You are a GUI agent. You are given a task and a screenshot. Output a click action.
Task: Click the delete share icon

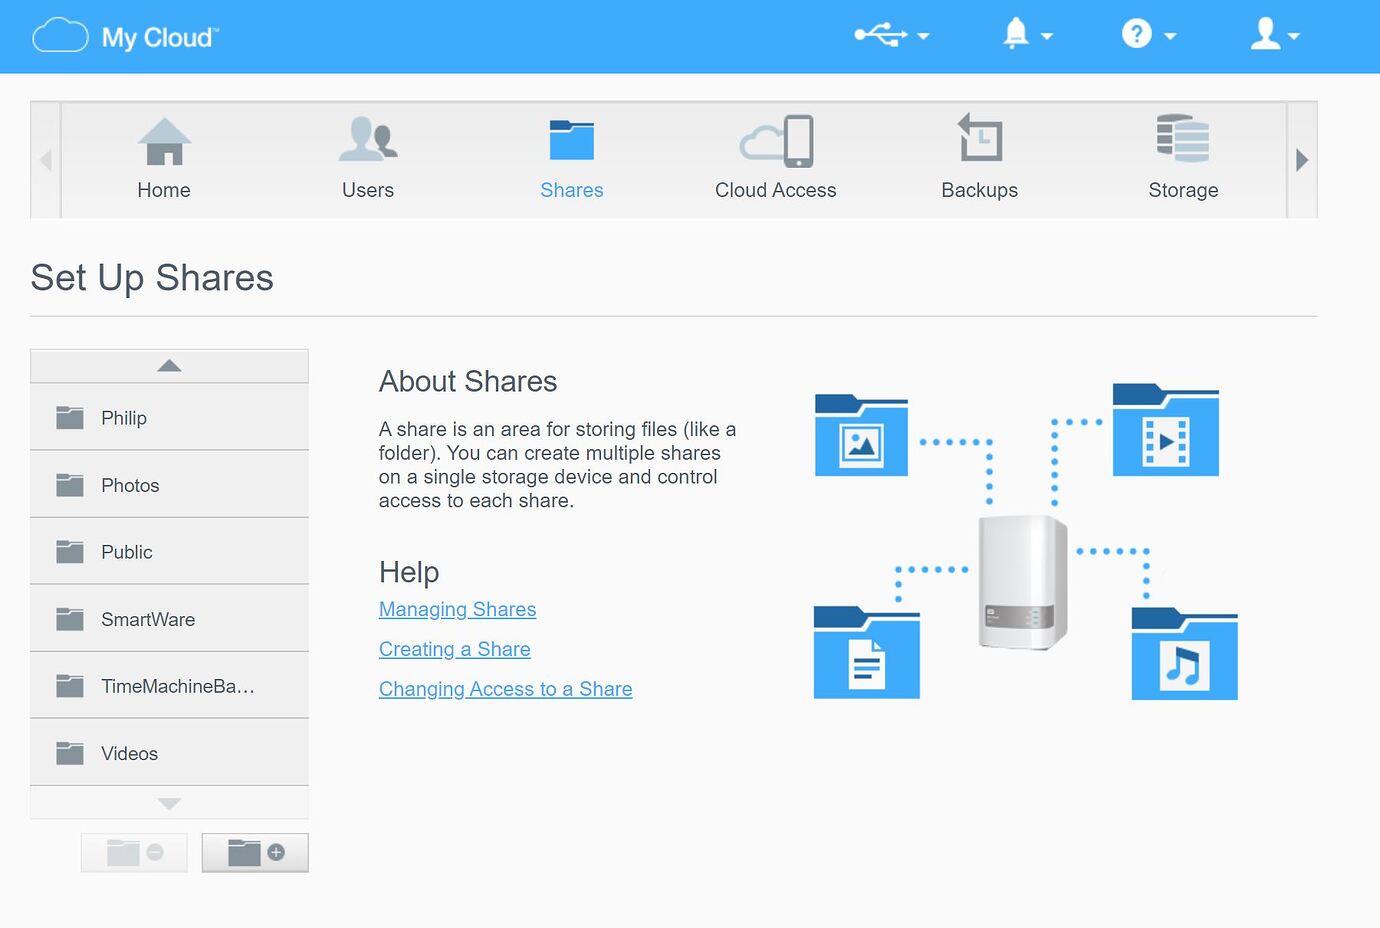point(134,852)
